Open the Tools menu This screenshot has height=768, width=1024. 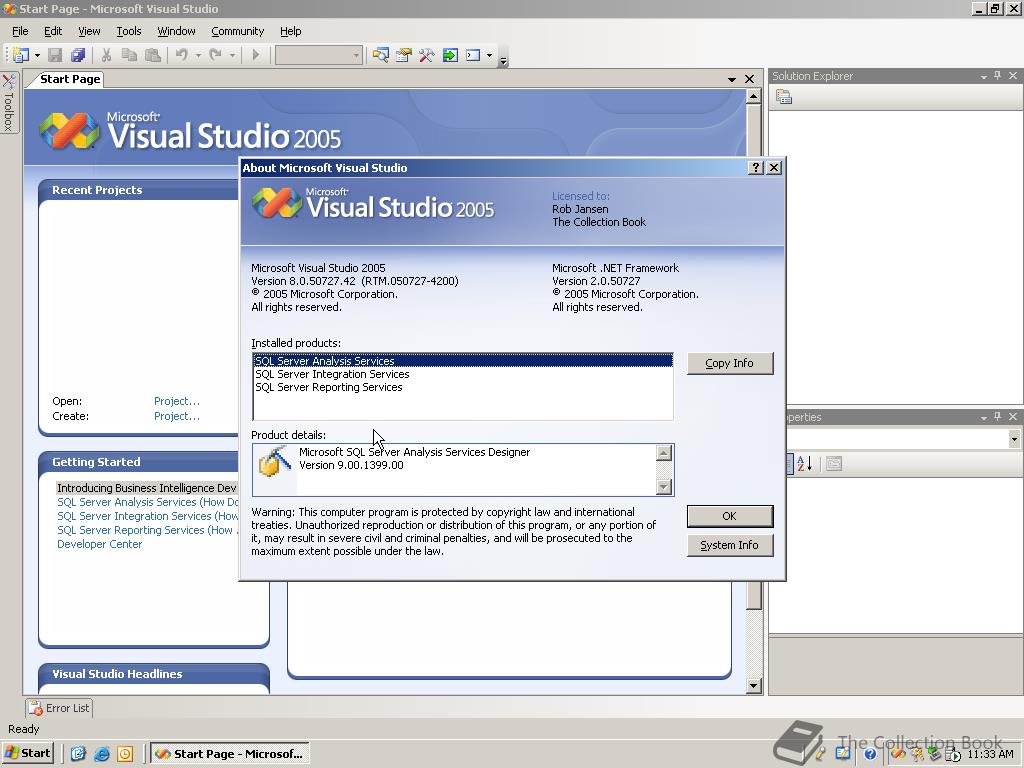129,31
